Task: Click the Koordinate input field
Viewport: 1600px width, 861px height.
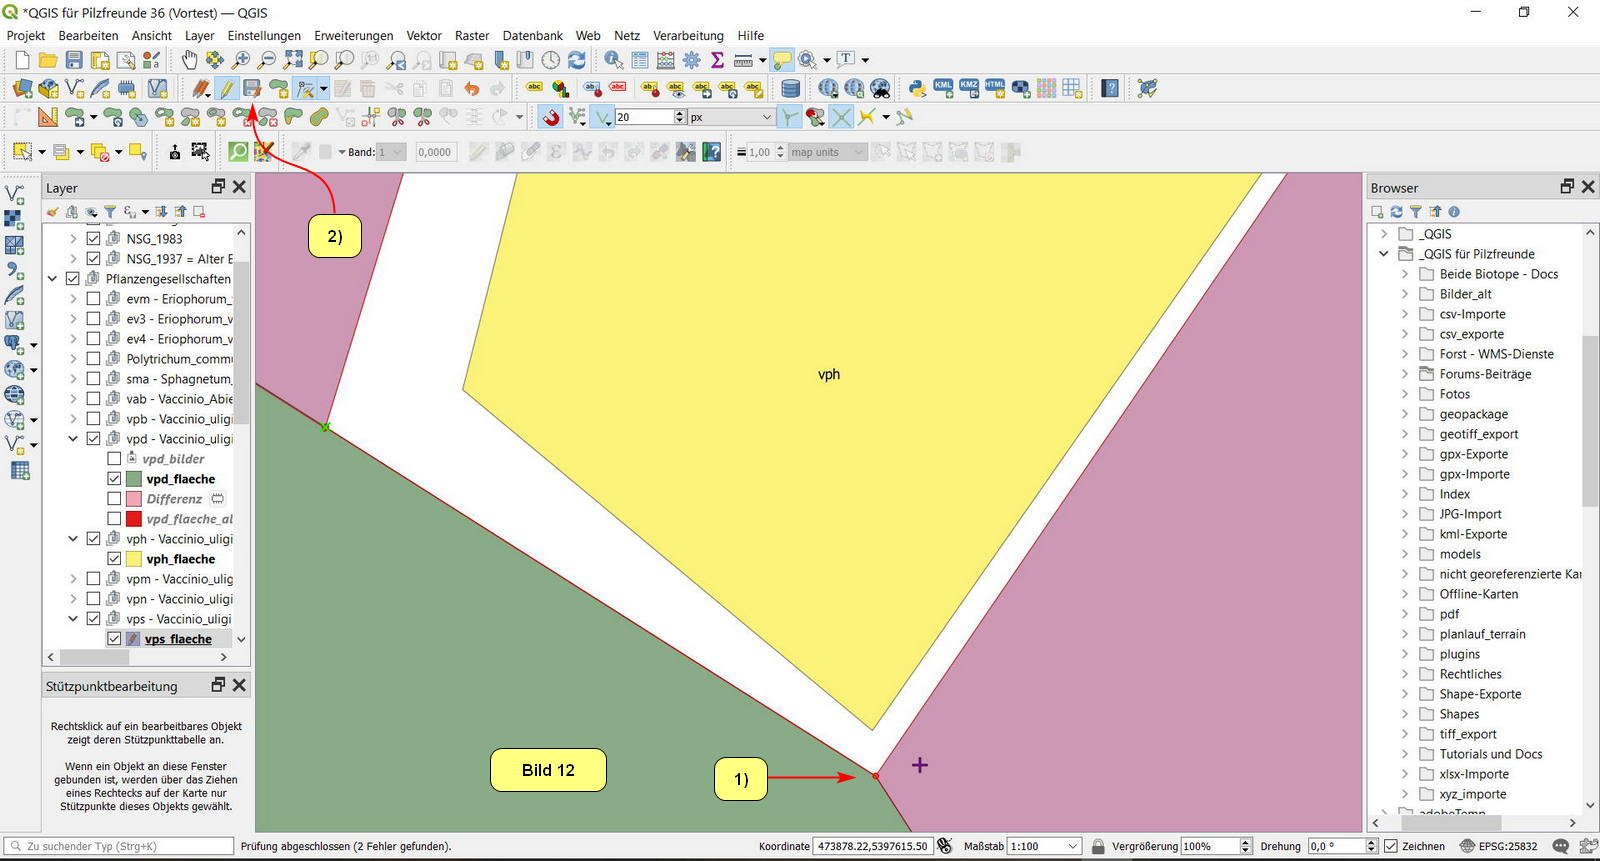Action: pyautogui.click(x=872, y=846)
